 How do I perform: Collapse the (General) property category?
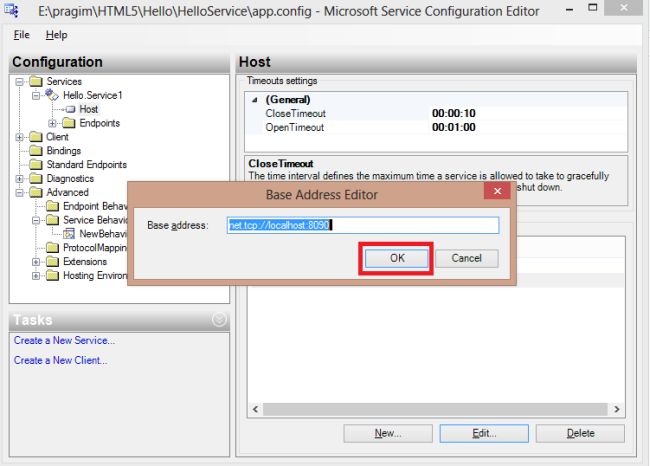point(255,100)
